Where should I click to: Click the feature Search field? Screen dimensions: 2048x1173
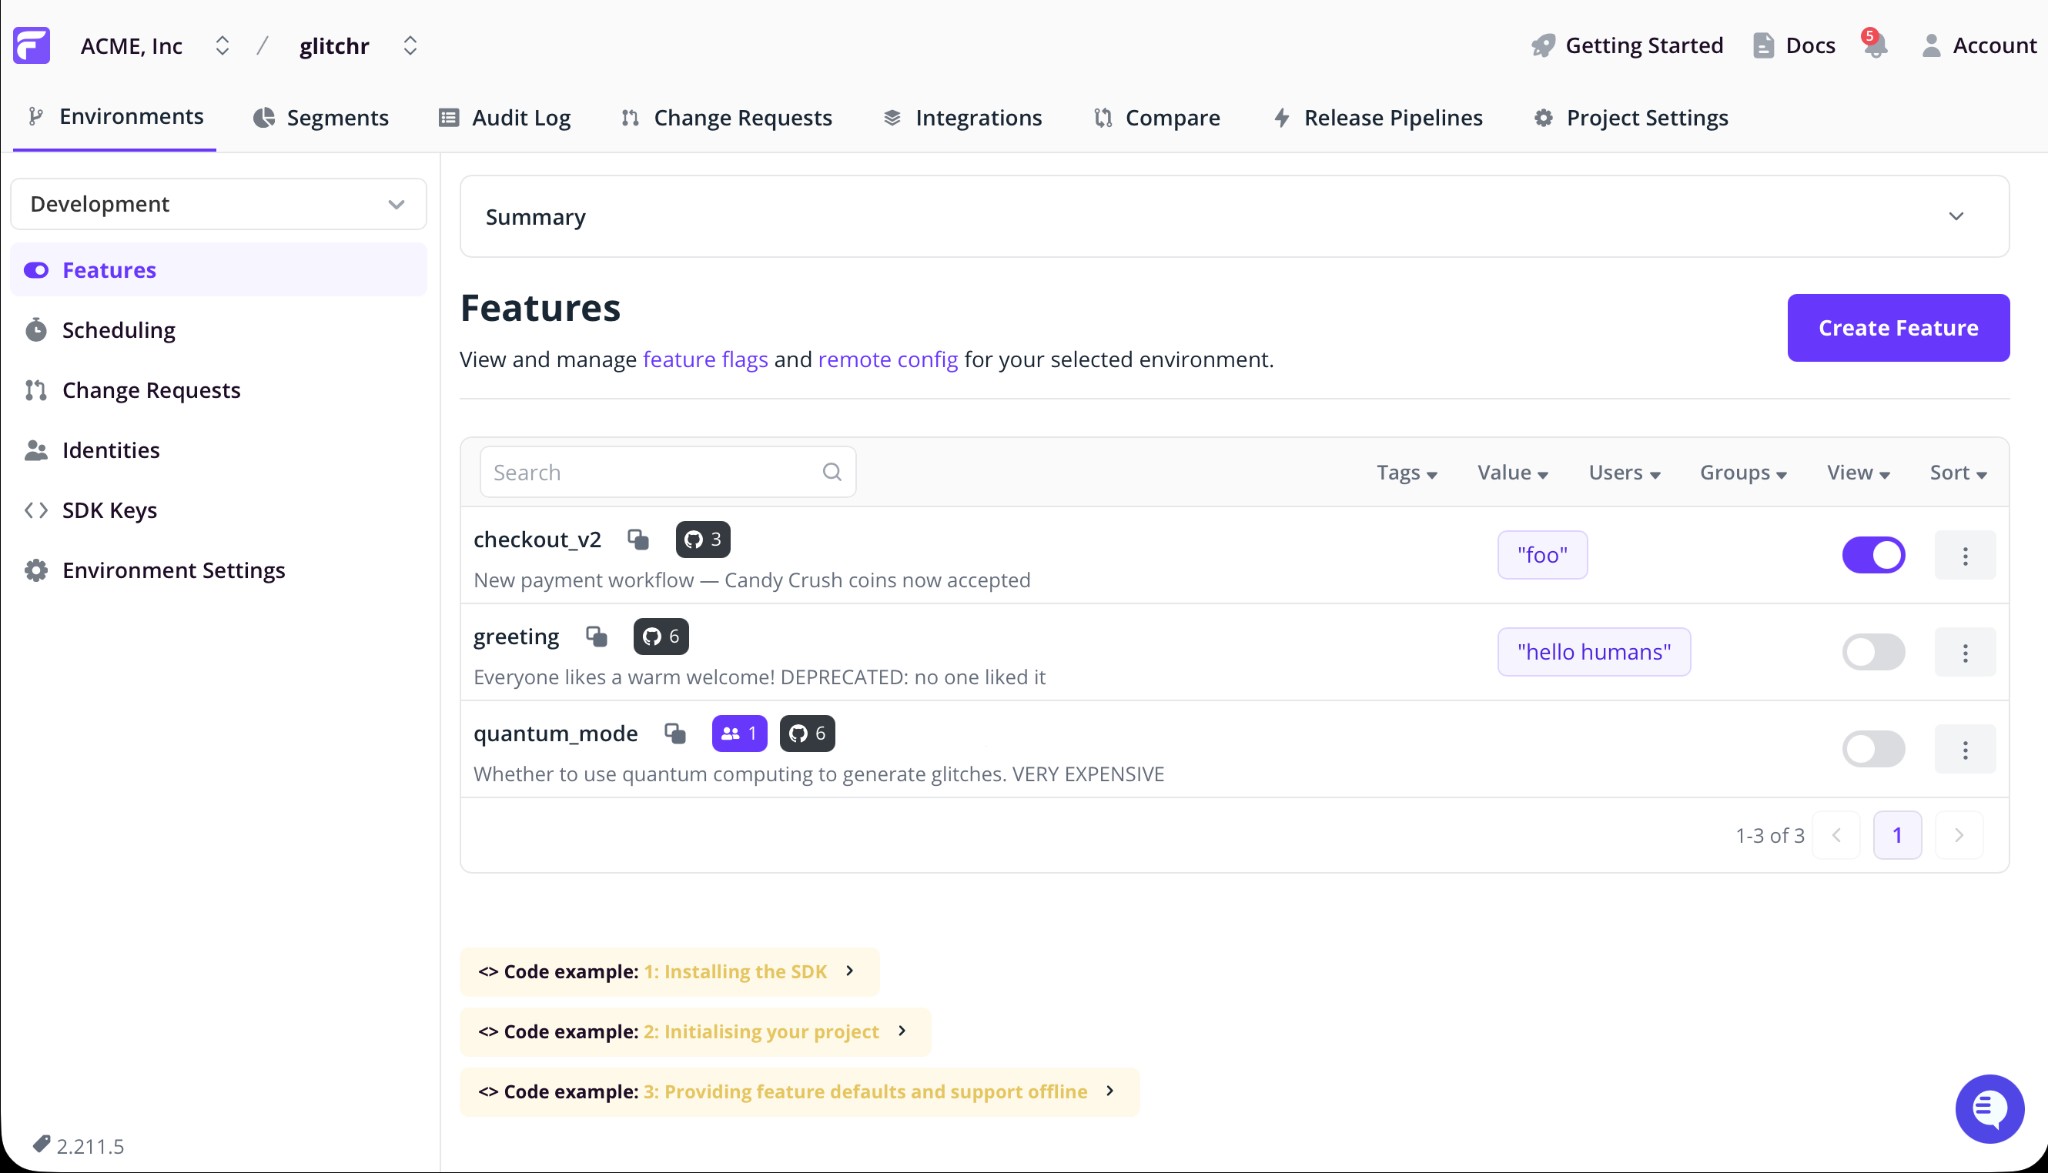[x=650, y=472]
